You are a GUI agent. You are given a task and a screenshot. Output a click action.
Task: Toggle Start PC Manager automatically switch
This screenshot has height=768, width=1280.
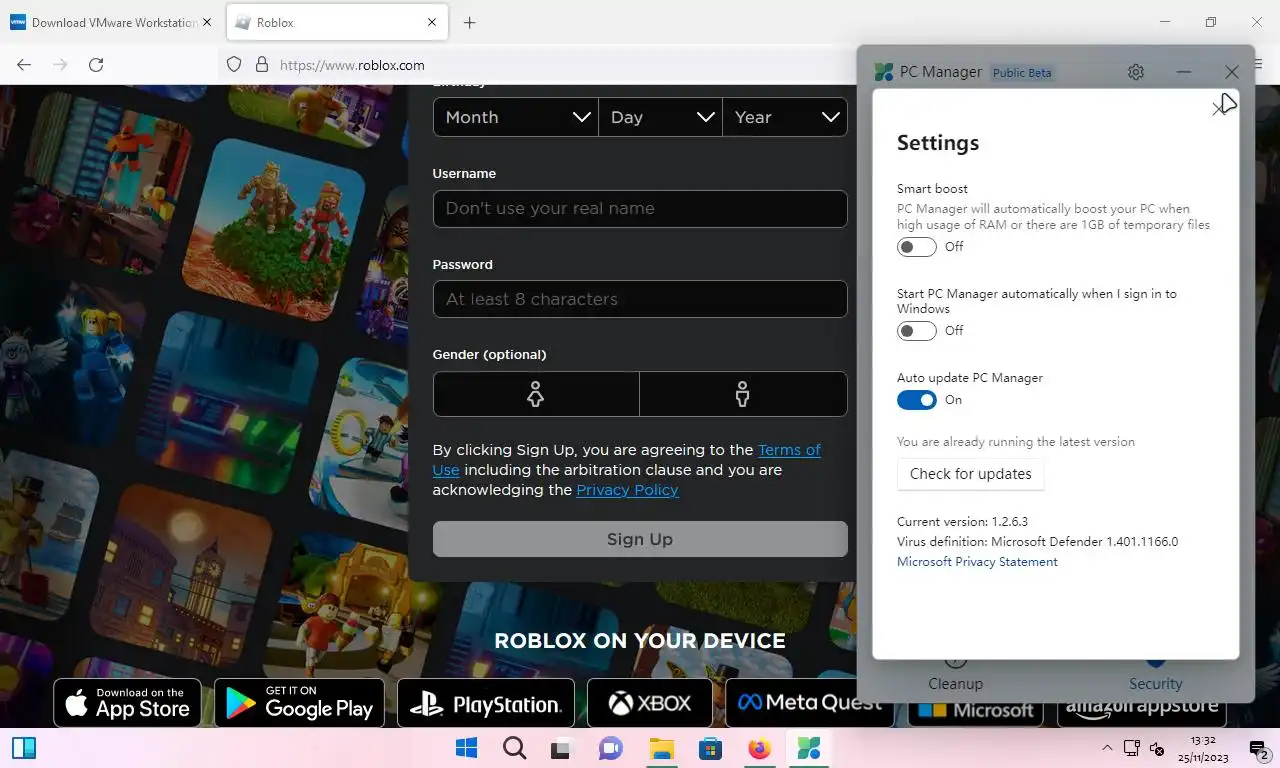pos(916,330)
